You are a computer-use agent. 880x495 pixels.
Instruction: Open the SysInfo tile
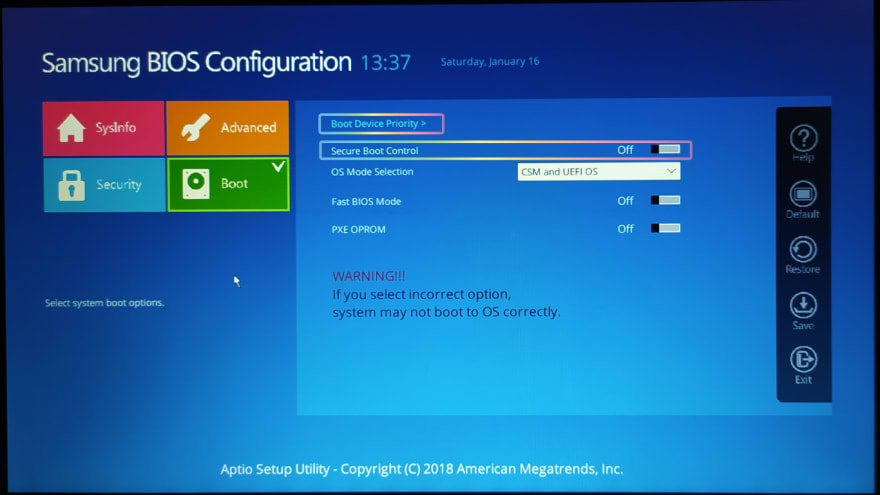104,128
